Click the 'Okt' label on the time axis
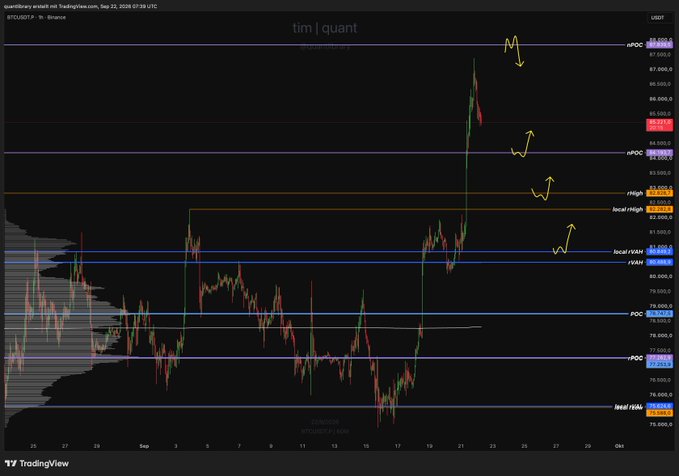This screenshot has height=476, width=679. coord(619,446)
